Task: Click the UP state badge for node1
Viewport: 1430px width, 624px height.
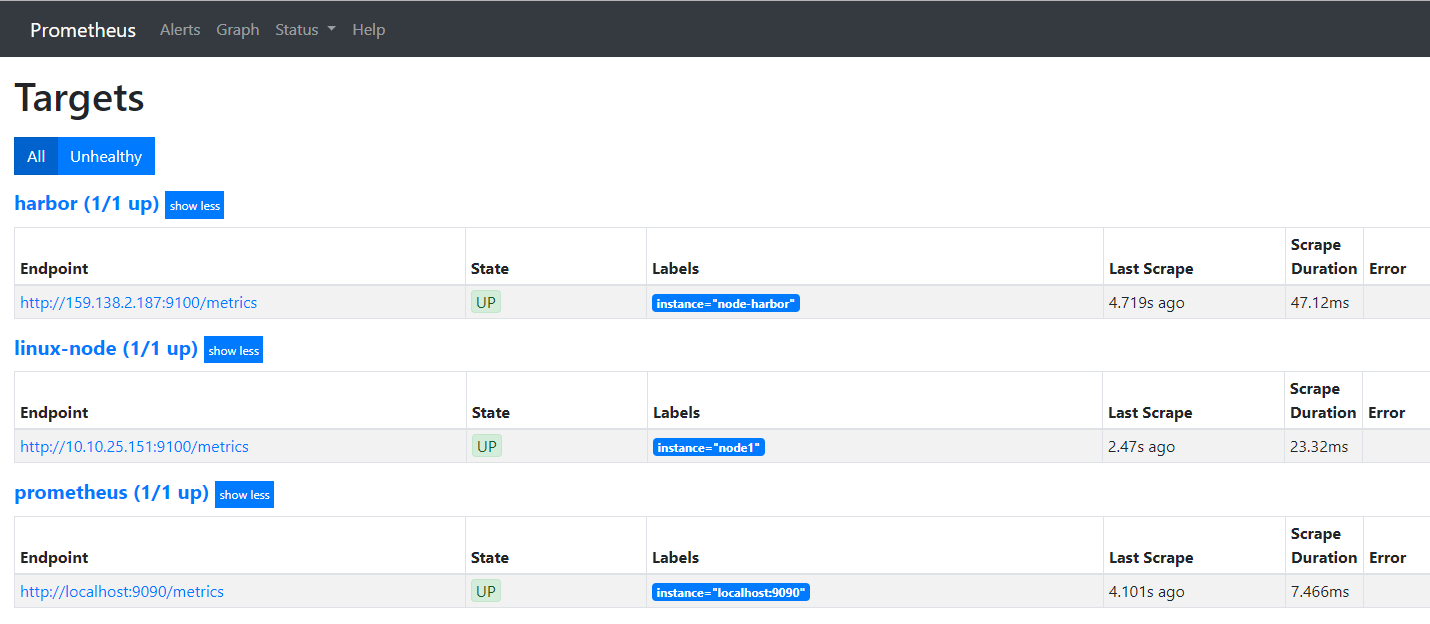Action: (x=487, y=446)
